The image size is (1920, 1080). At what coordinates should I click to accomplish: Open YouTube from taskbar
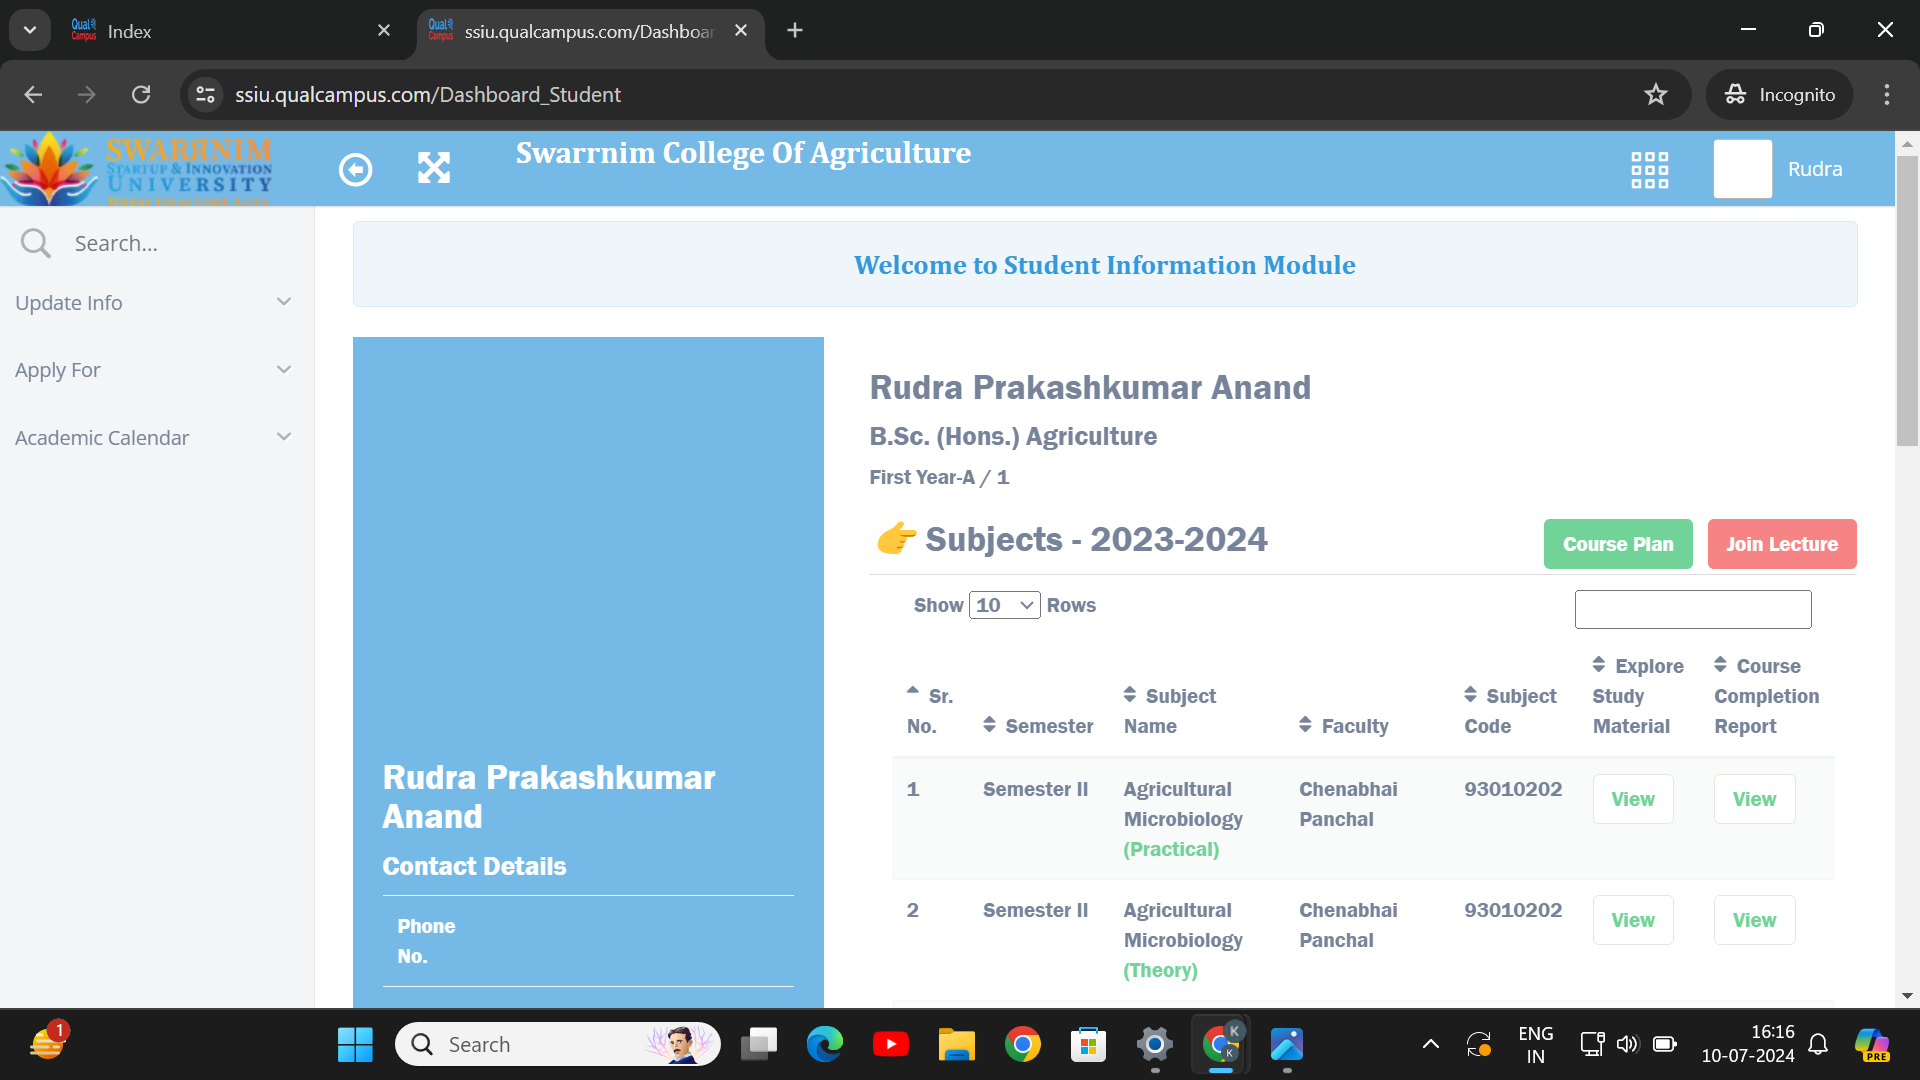tap(891, 1045)
